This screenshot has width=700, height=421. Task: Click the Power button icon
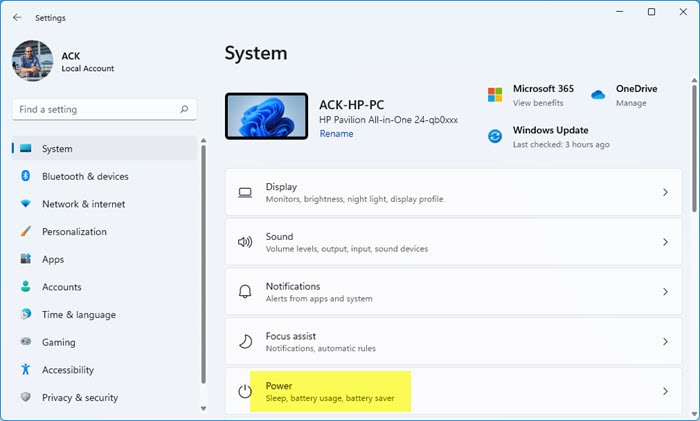coord(245,392)
